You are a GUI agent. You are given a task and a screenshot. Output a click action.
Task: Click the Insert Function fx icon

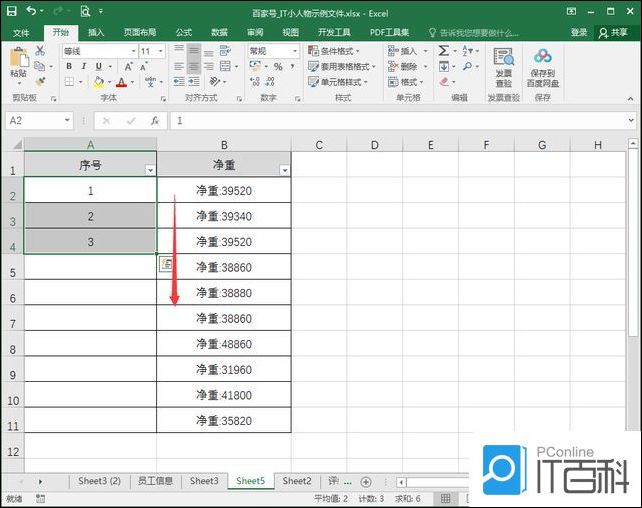click(154, 120)
